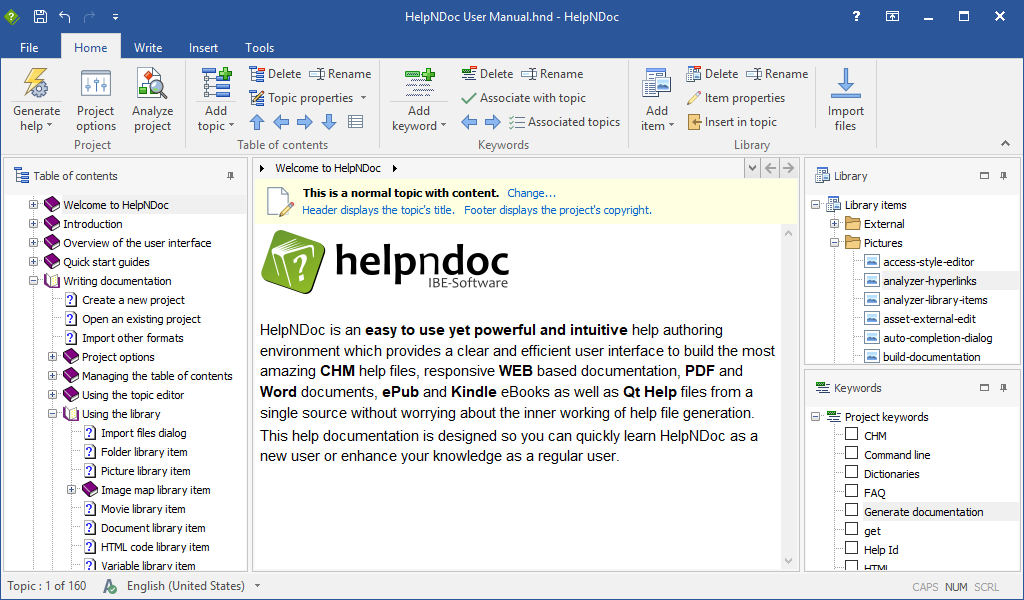The width and height of the screenshot is (1024, 600).
Task: Click Associate with topic
Action: [x=523, y=98]
